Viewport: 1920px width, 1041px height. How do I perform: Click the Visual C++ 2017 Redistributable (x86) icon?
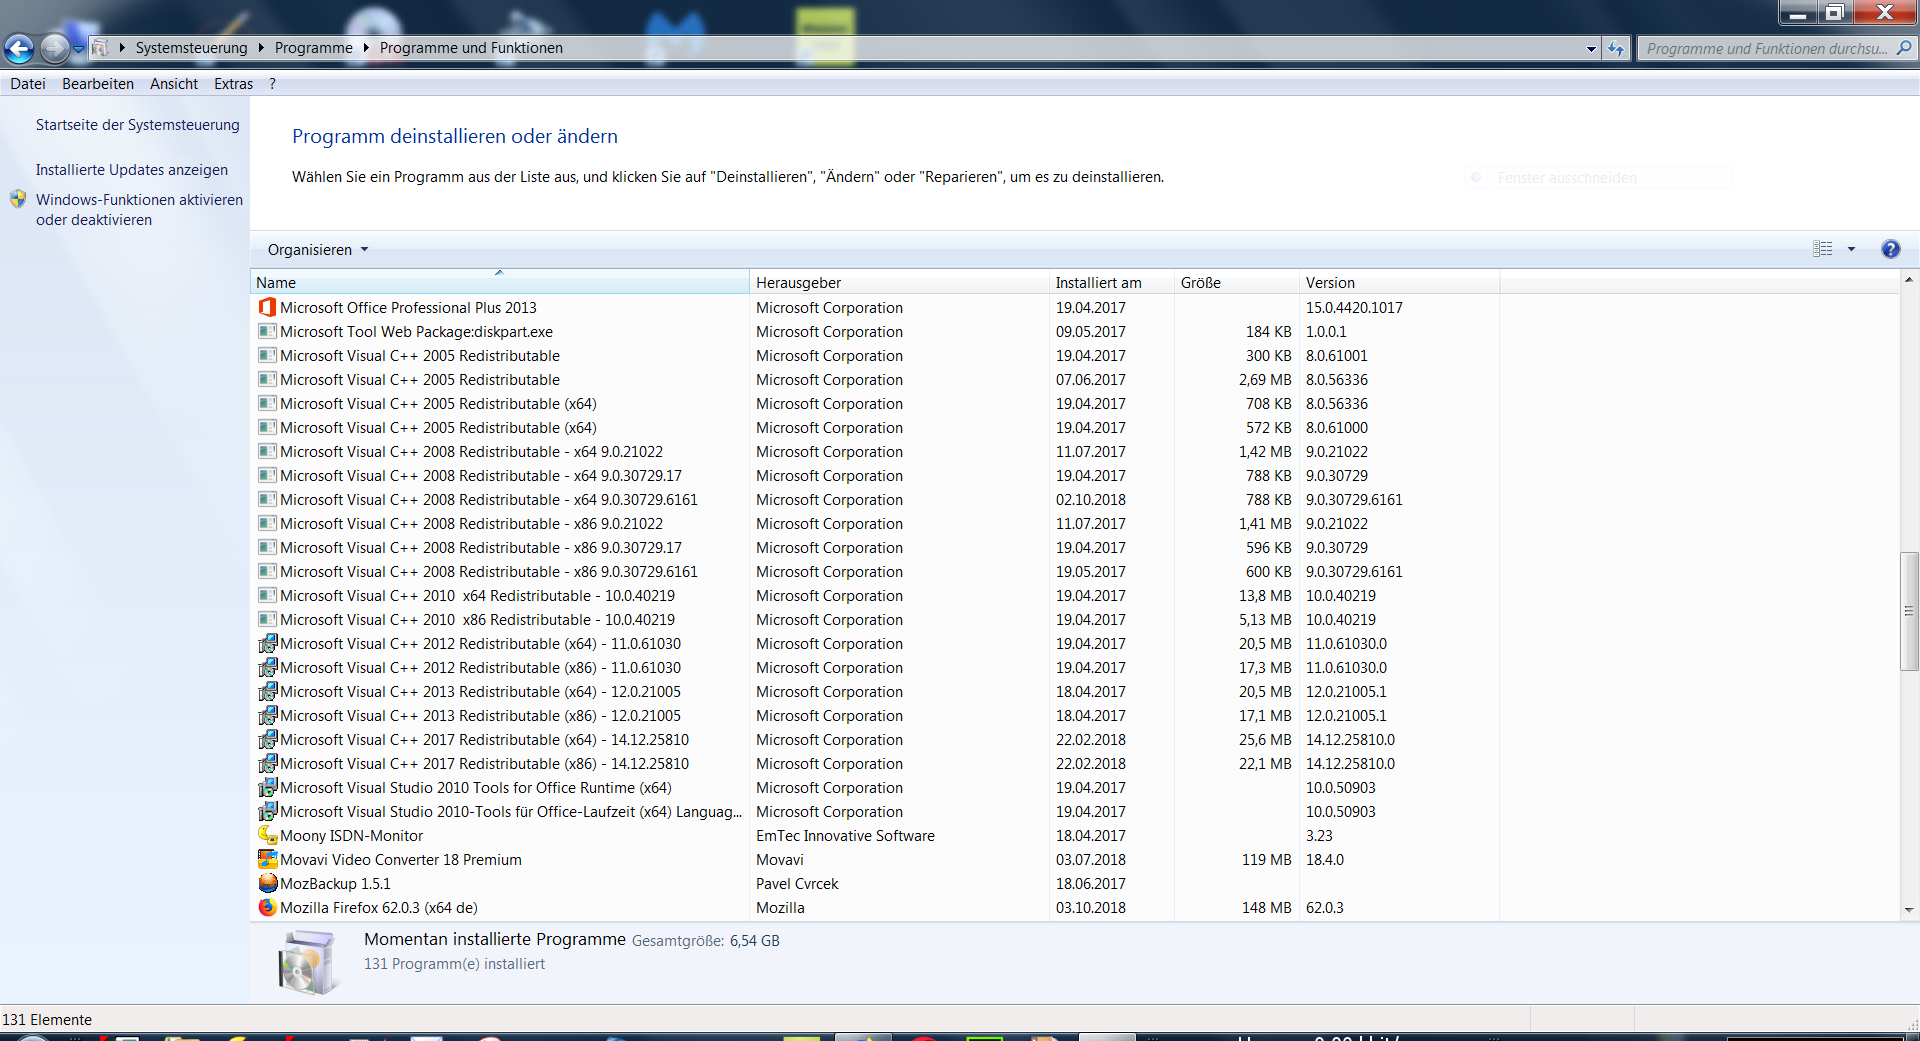click(267, 763)
